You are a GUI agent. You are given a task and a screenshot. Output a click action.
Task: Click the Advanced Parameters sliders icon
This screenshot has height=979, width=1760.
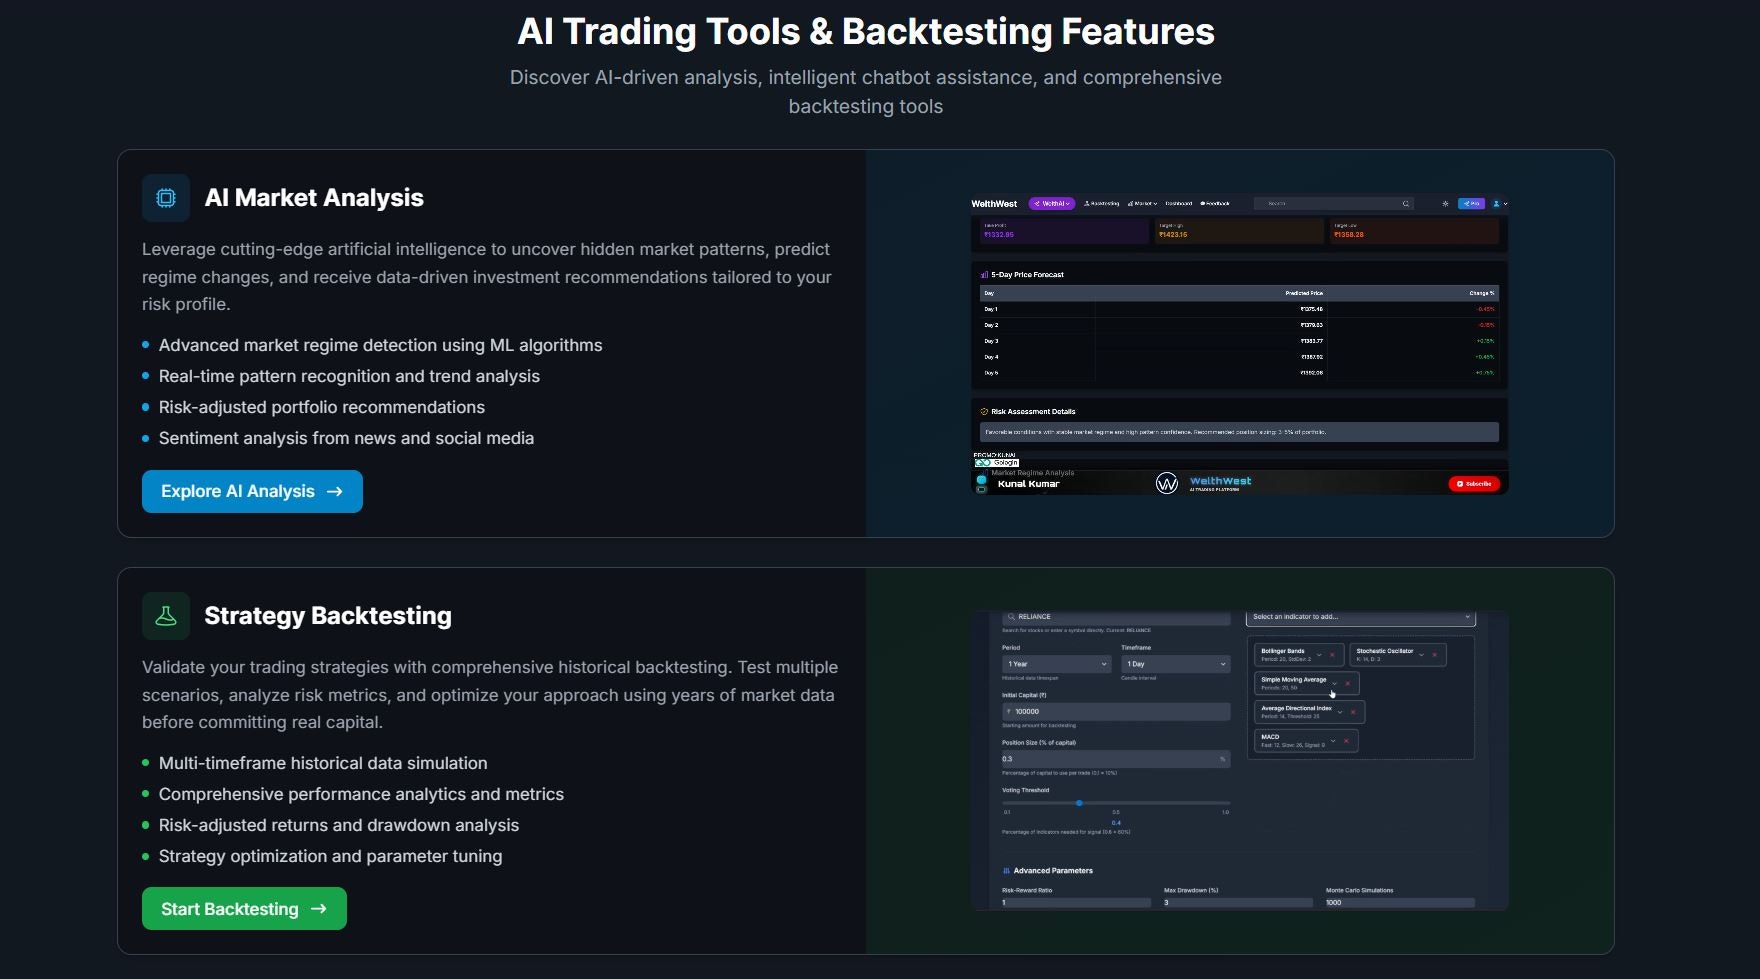point(1006,871)
